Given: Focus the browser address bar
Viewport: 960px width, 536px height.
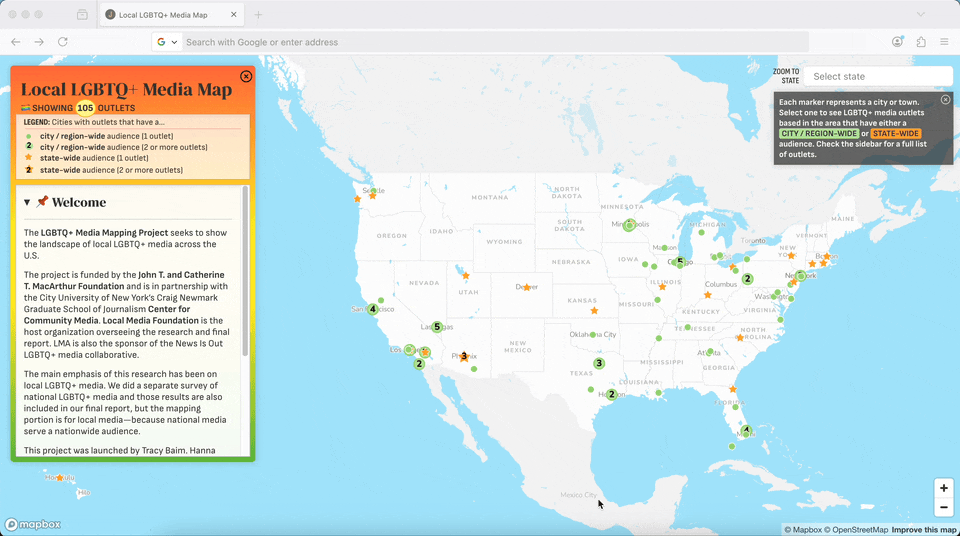Looking at the screenshot, I should pos(495,42).
